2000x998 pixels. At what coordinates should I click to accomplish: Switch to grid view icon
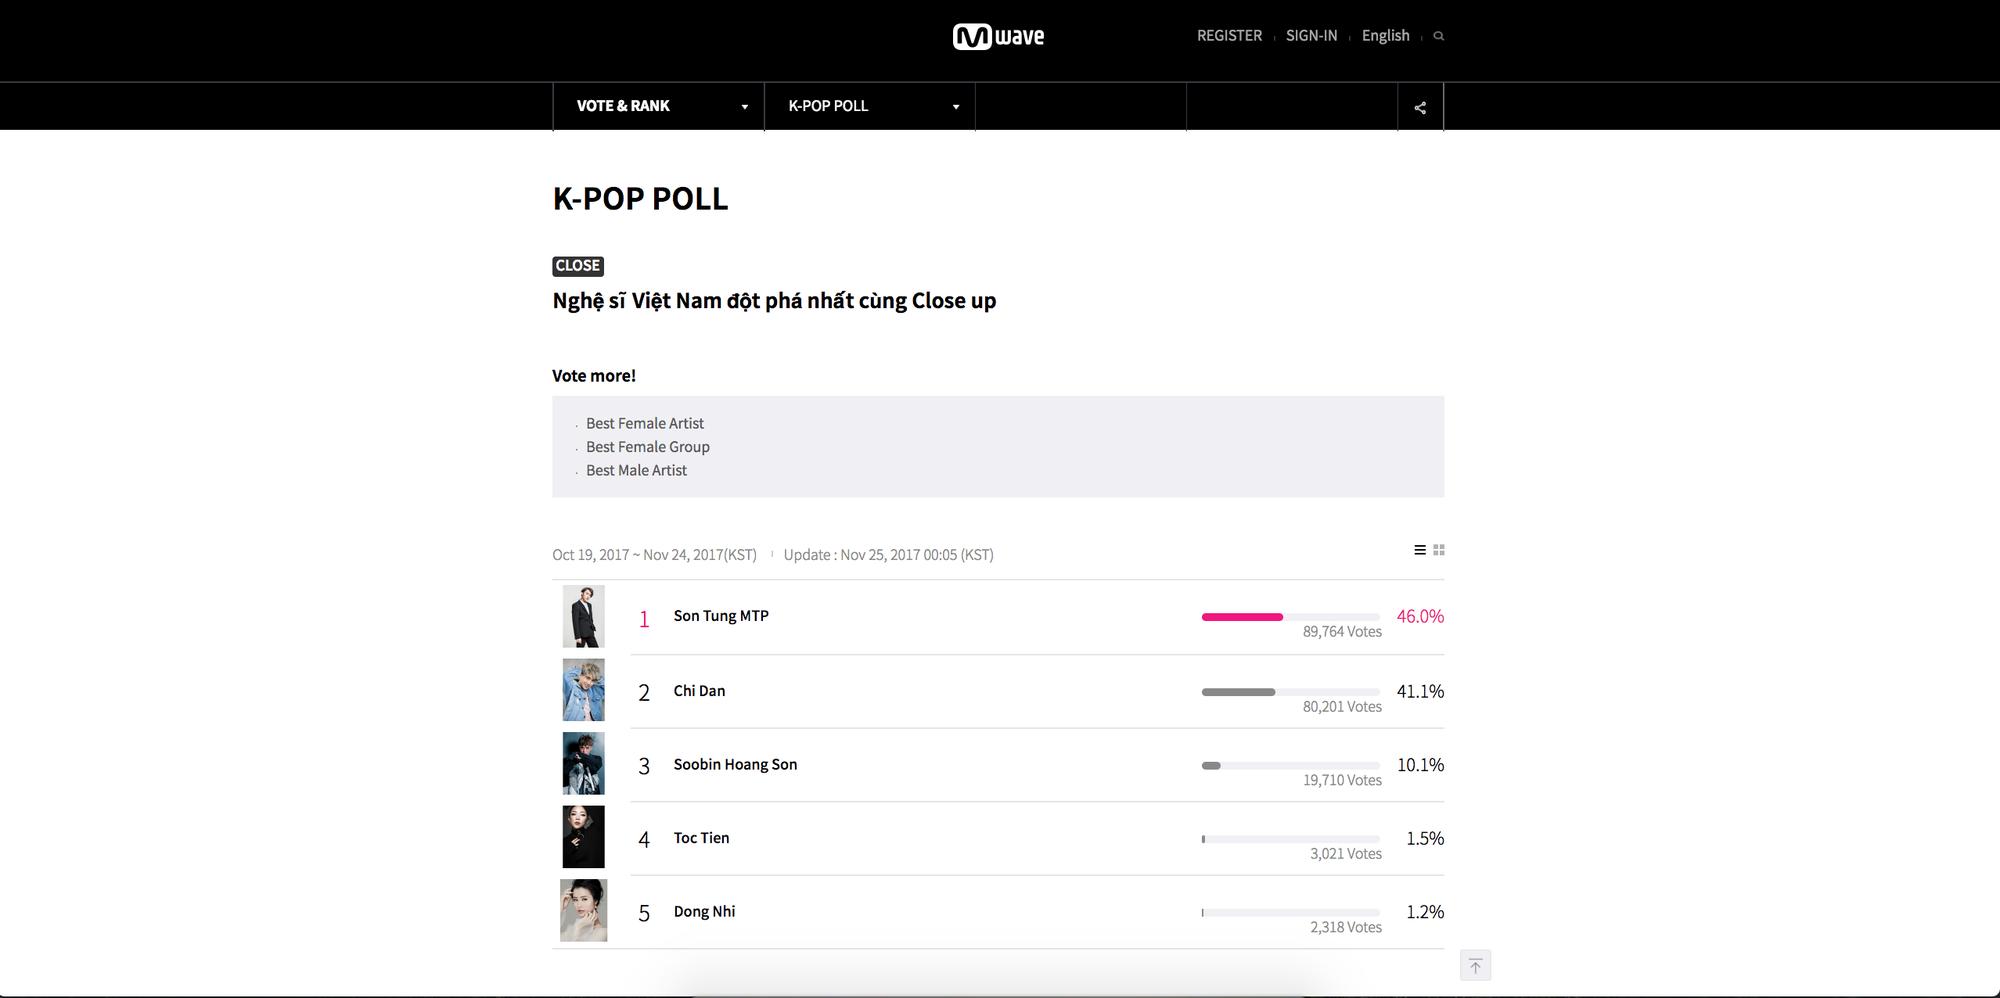point(1439,550)
